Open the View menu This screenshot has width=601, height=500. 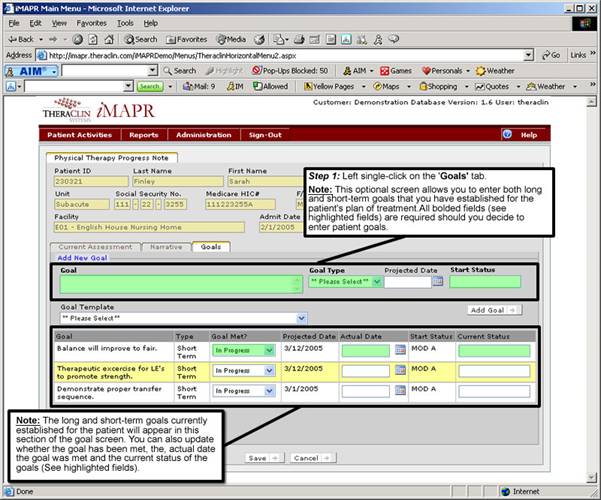click(59, 23)
